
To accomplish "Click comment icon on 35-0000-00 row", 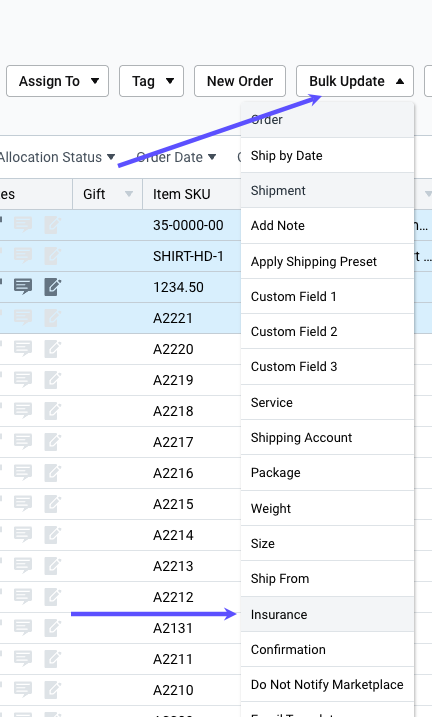I will tap(23, 225).
